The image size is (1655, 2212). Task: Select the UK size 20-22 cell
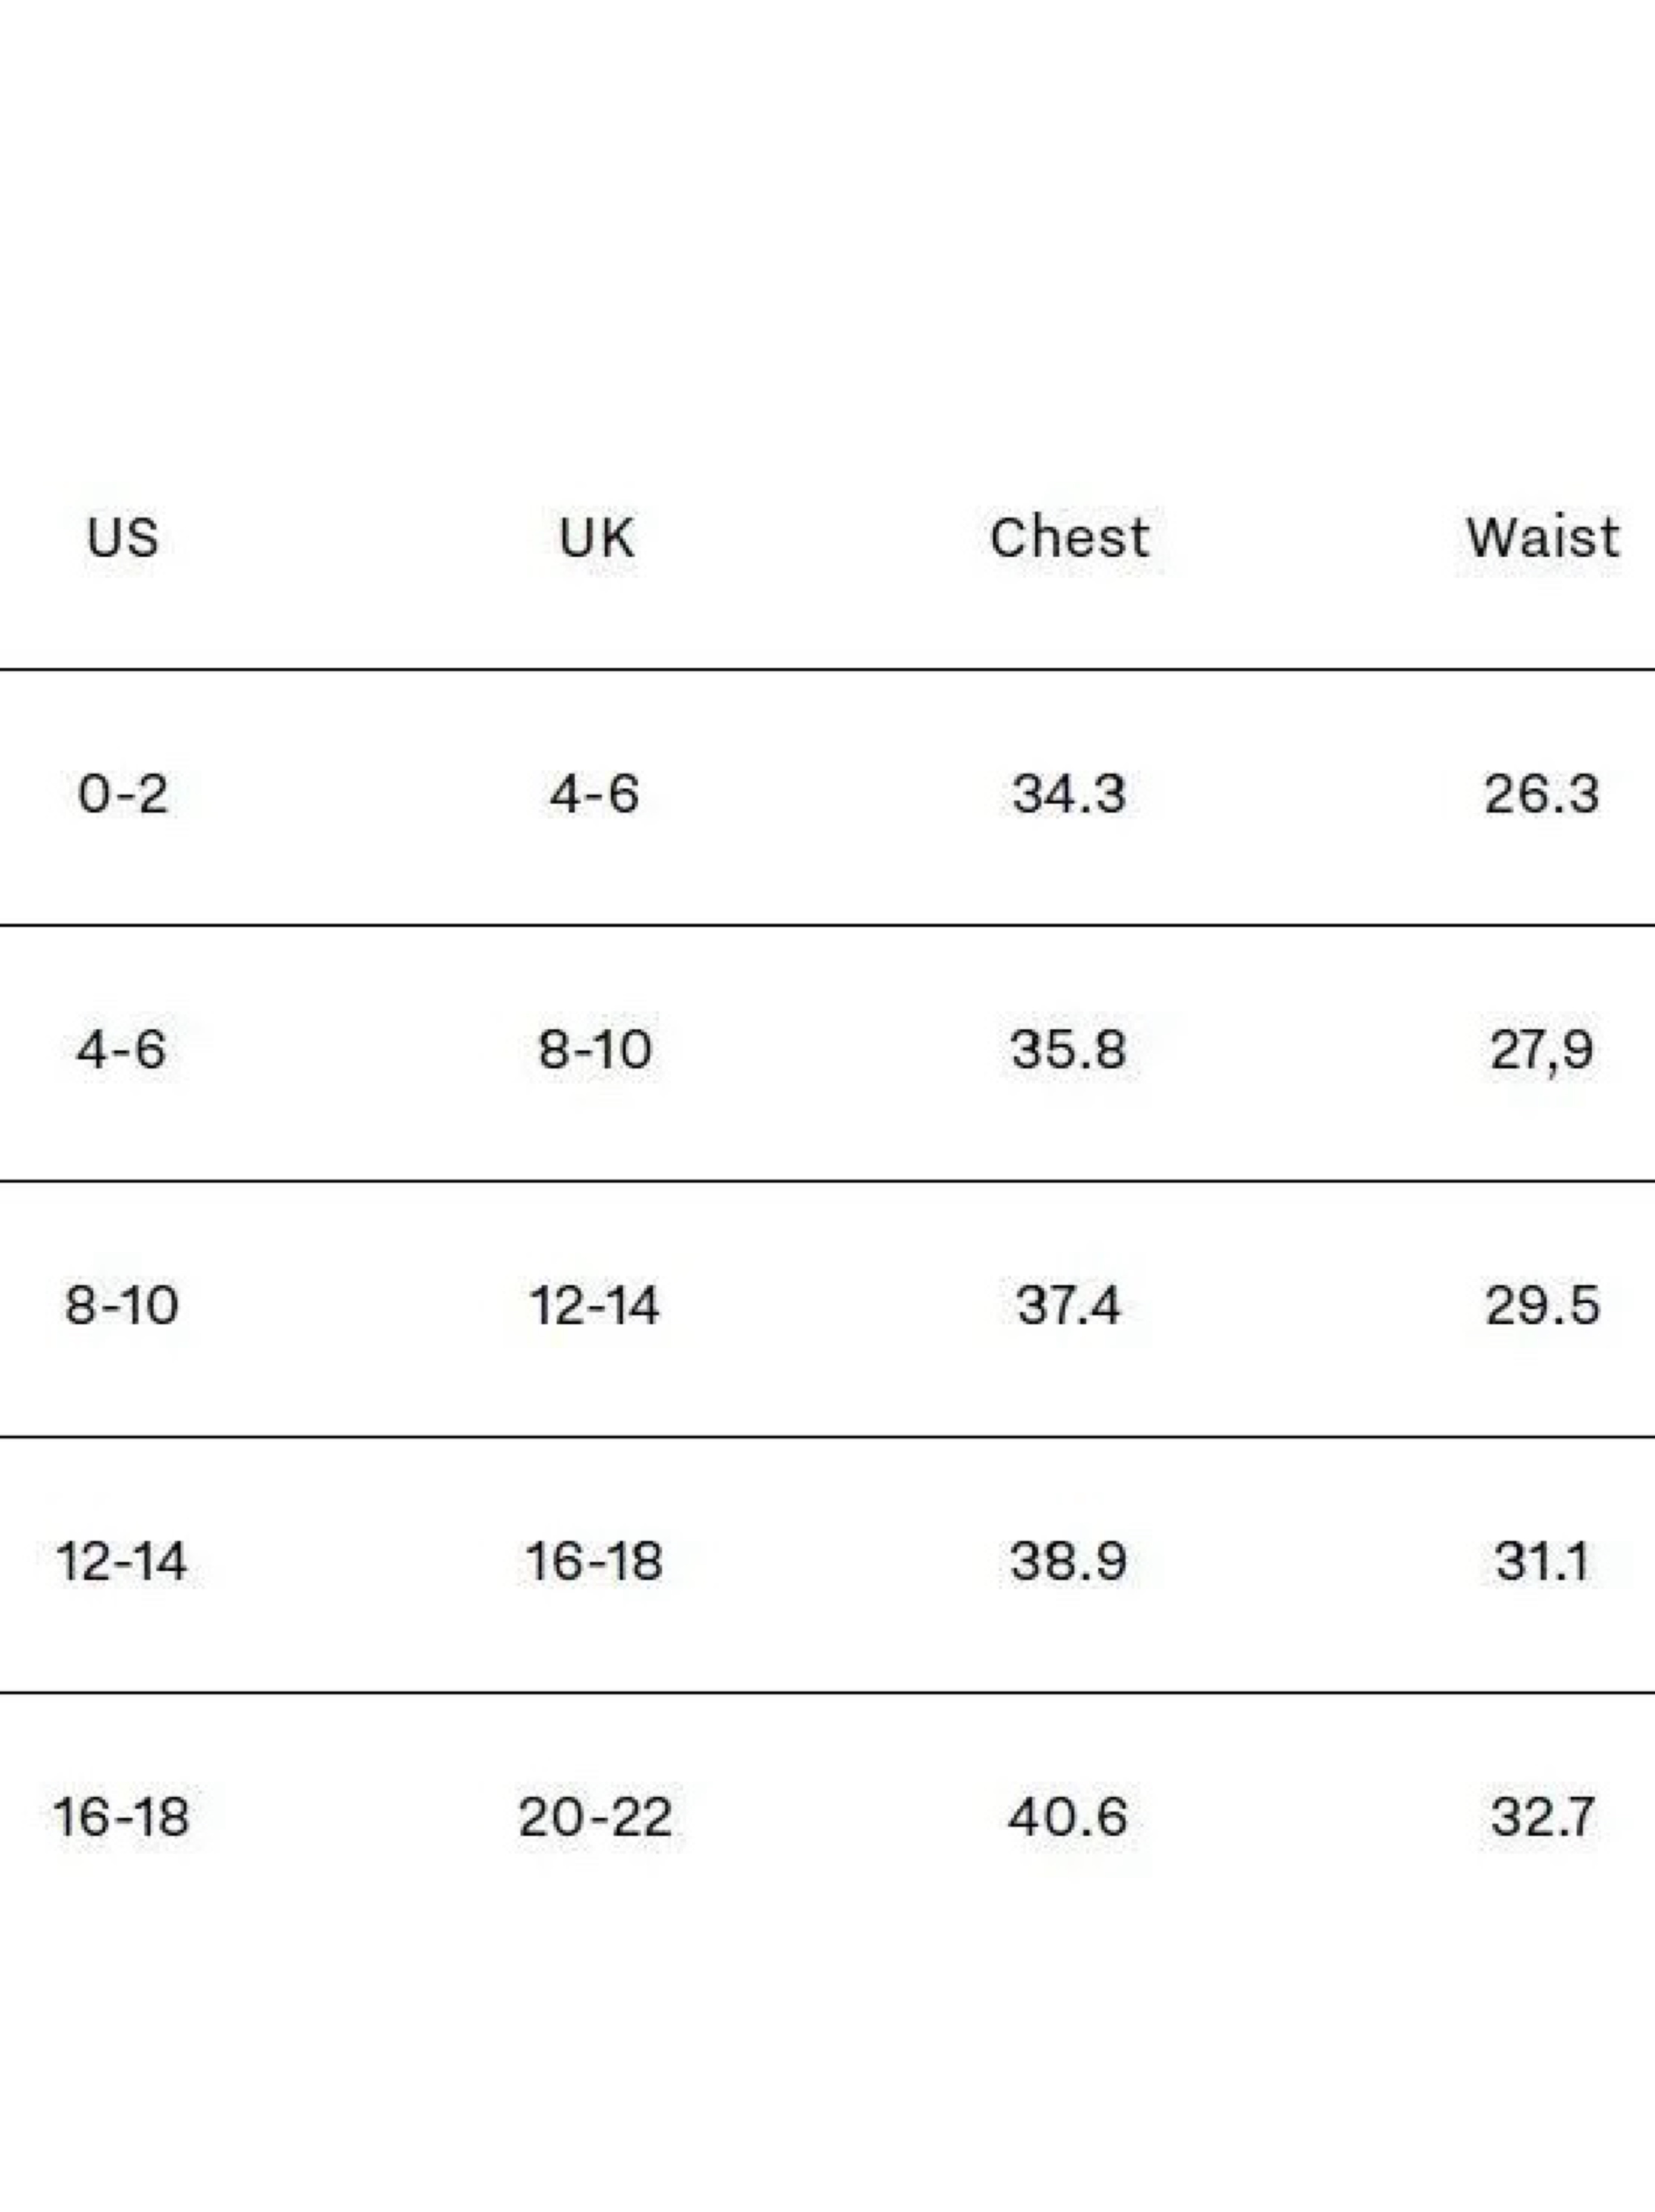point(595,1817)
